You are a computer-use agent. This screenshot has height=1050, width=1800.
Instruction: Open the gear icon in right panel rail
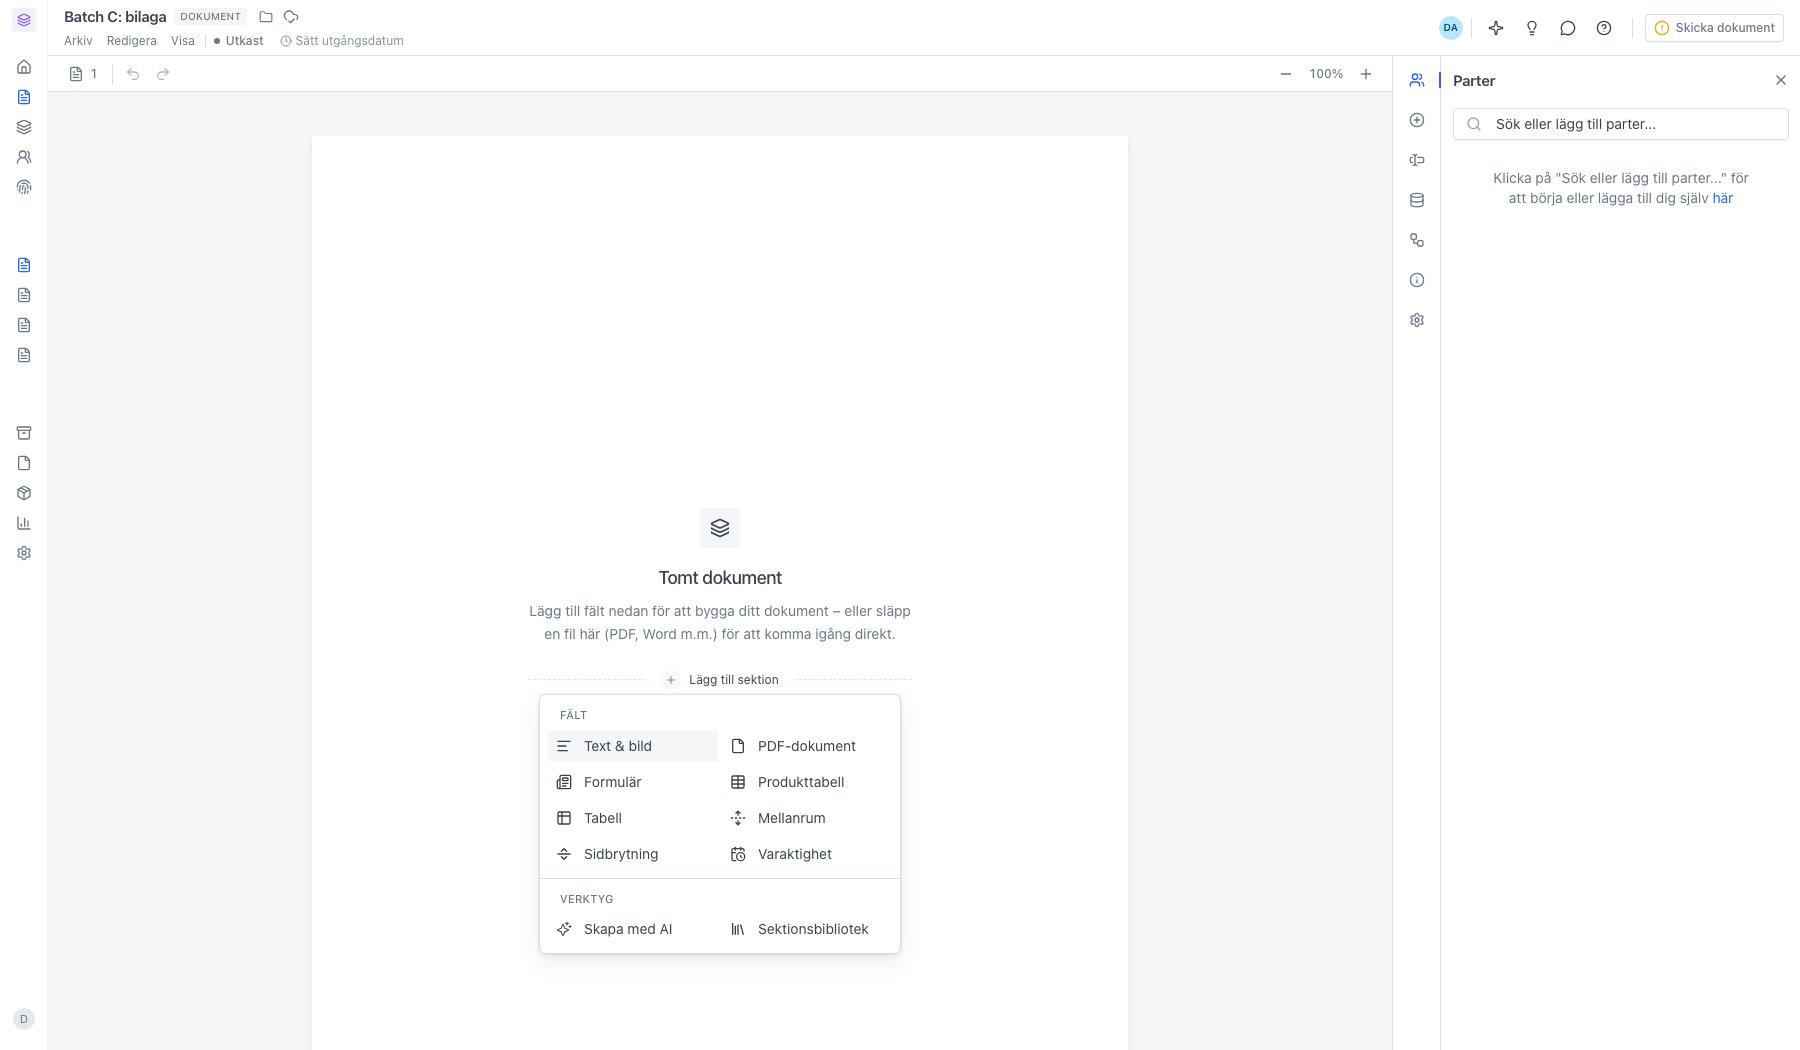(x=1417, y=320)
